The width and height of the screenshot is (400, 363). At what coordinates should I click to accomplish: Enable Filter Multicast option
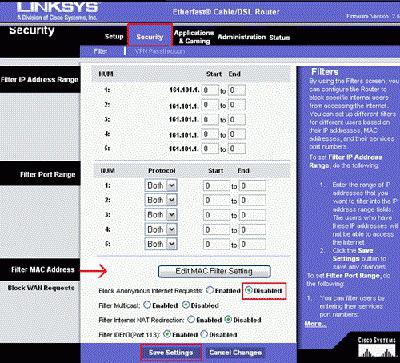click(x=147, y=305)
